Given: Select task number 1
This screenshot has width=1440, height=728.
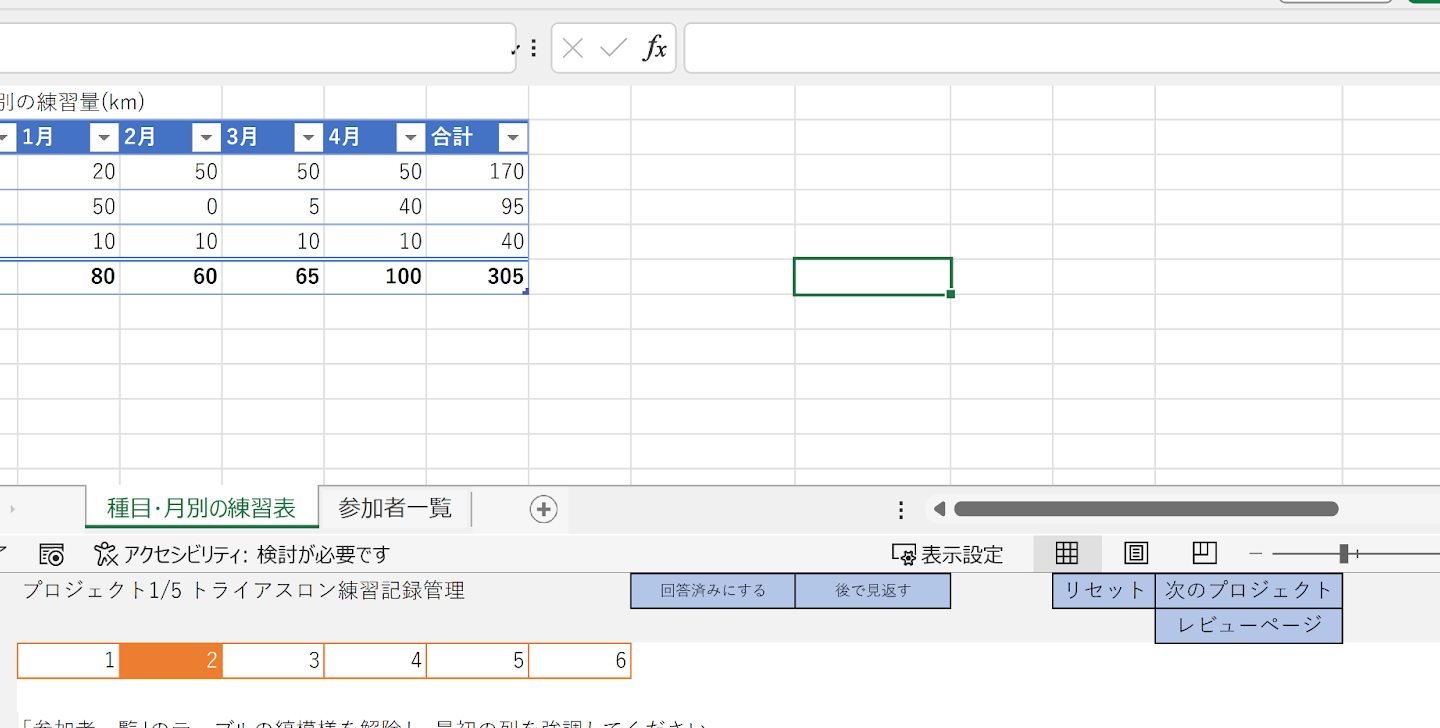Looking at the screenshot, I should [x=69, y=661].
